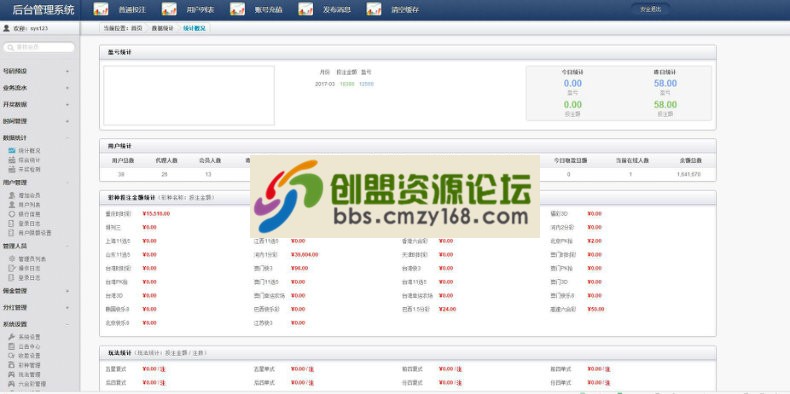Click the person icon for 增加会员
Image resolution: width=790 pixels, height=394 pixels.
click(12, 195)
